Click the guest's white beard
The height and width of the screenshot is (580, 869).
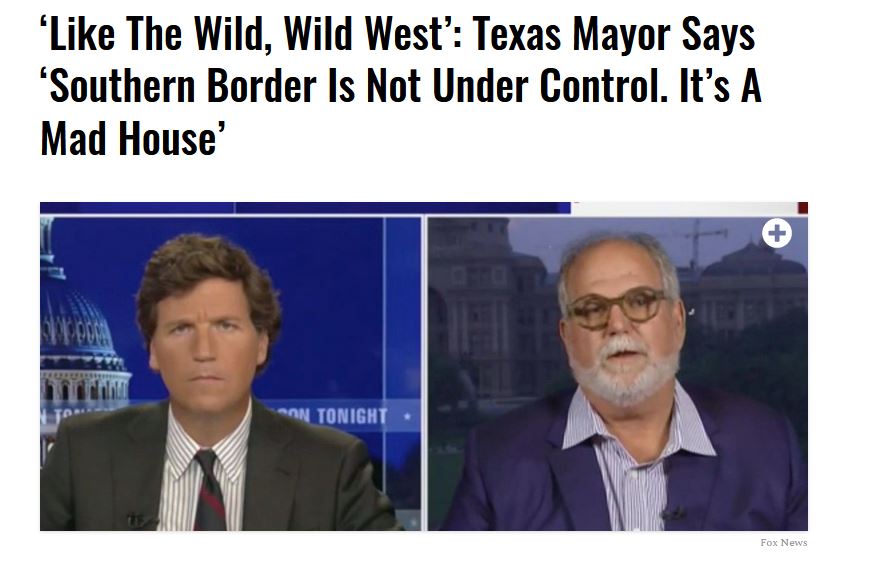625,371
